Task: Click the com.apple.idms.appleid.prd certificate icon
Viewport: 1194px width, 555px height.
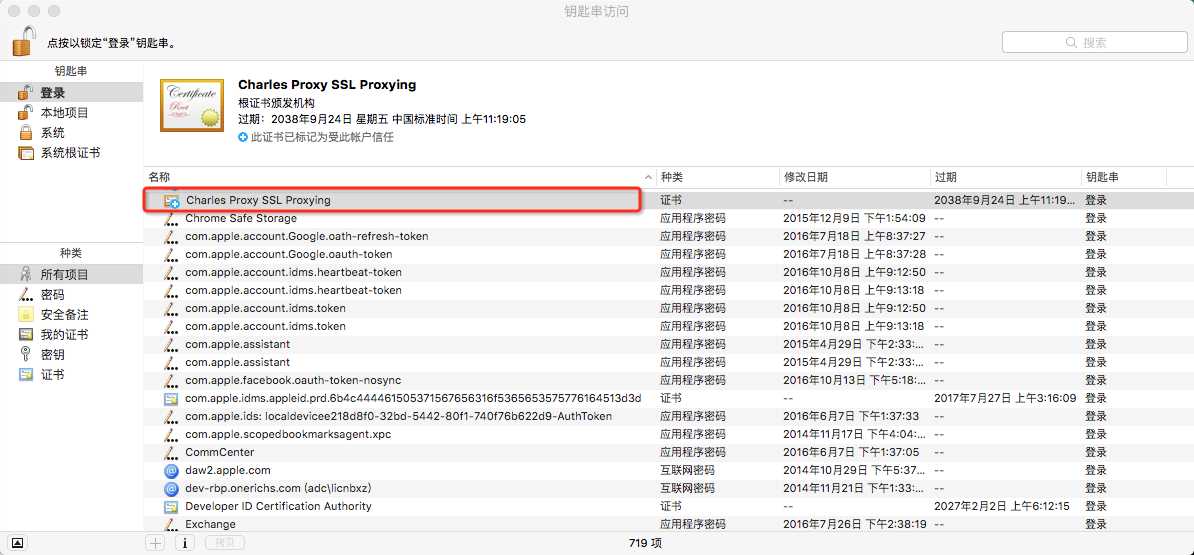Action: click(171, 398)
